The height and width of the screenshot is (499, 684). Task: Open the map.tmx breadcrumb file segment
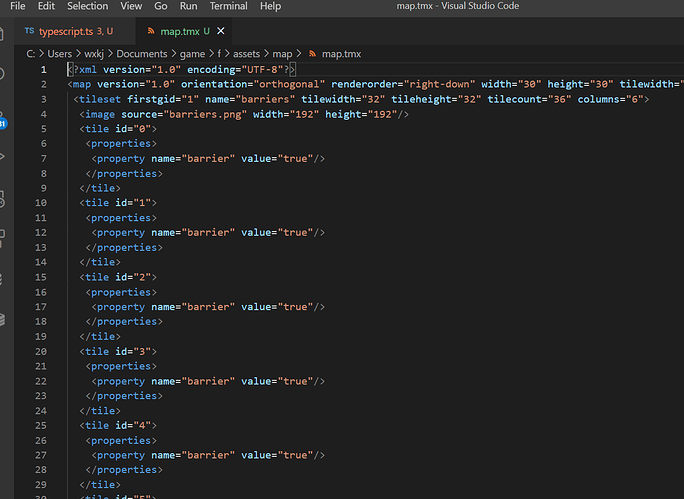pos(341,54)
